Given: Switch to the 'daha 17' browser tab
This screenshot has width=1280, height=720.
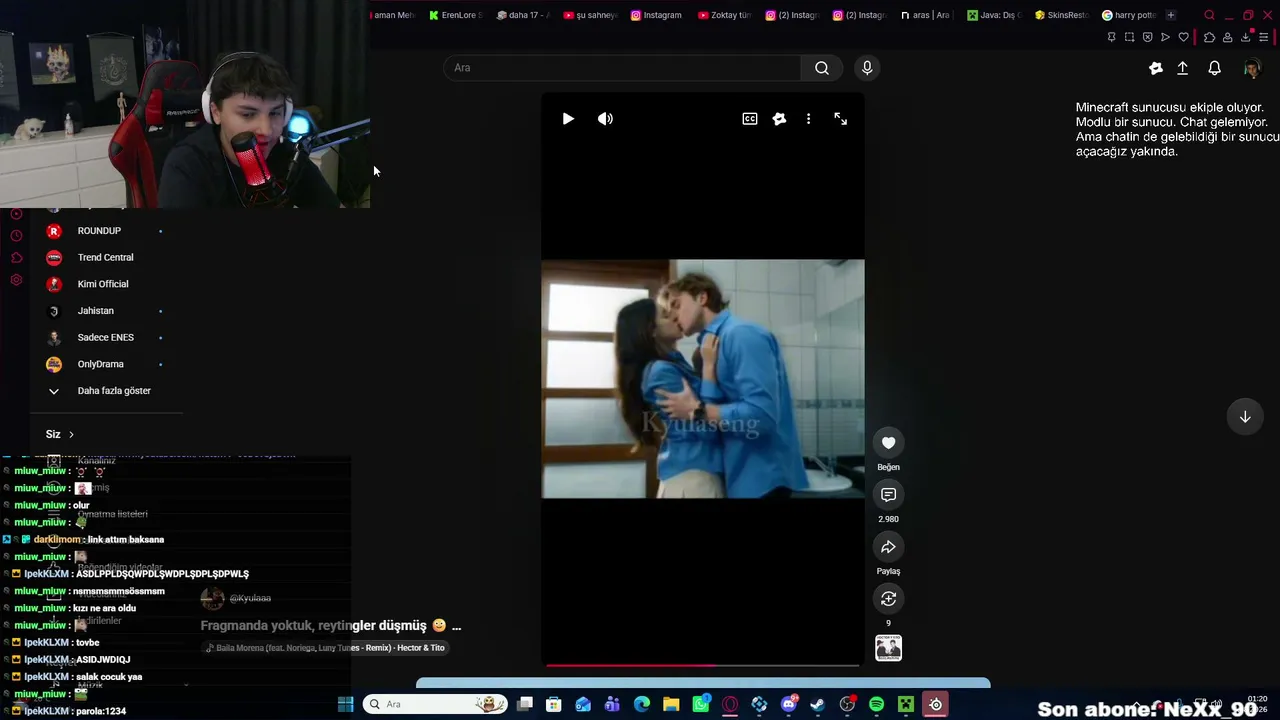Looking at the screenshot, I should pyautogui.click(x=524, y=15).
